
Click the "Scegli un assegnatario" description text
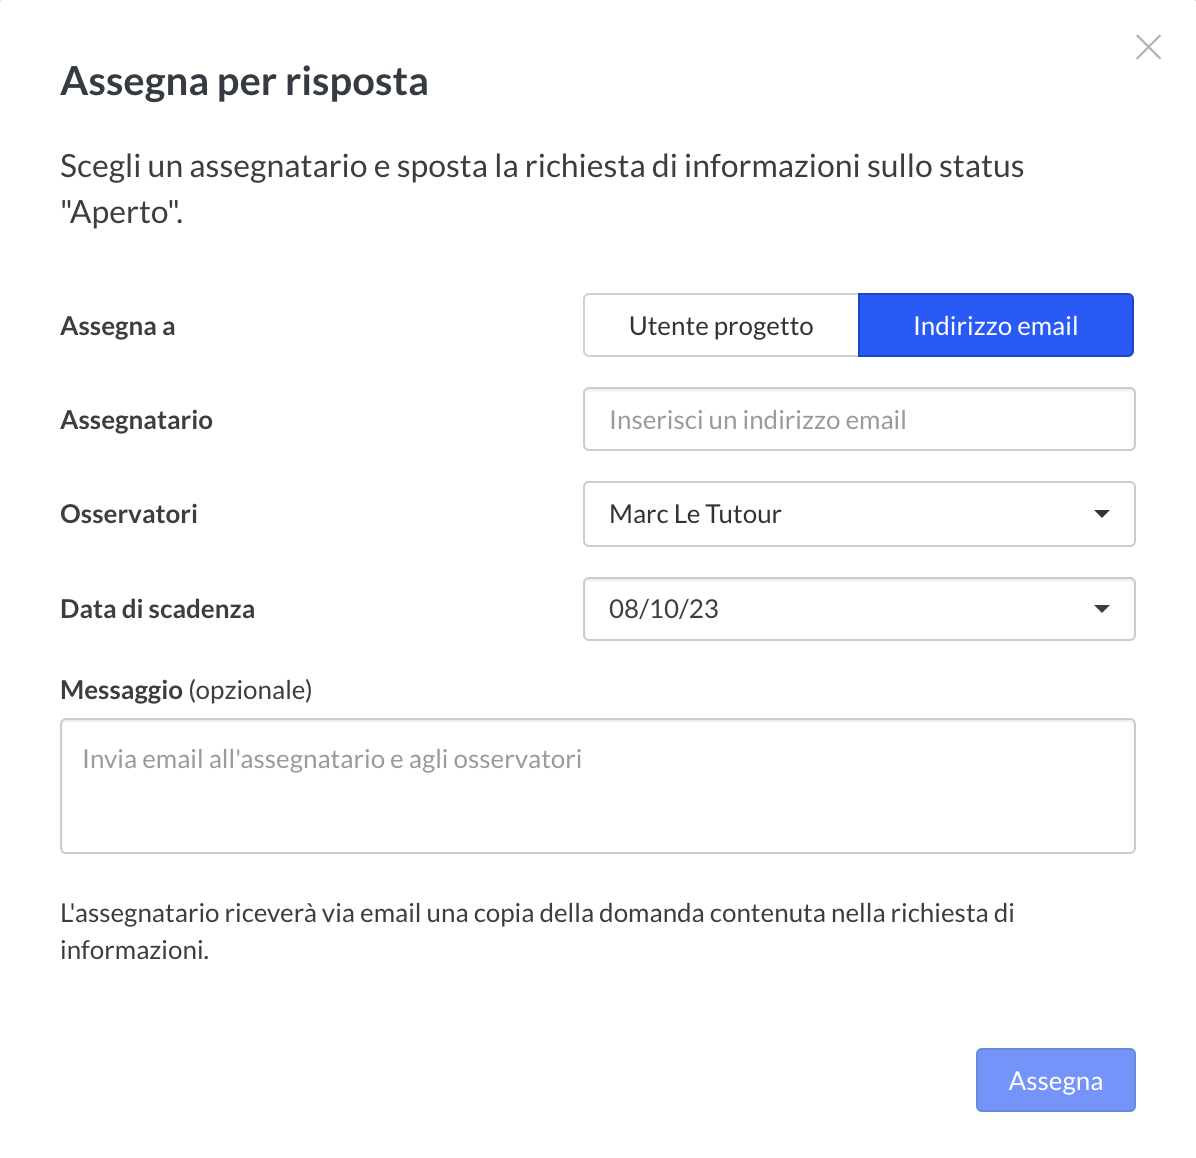point(541,166)
